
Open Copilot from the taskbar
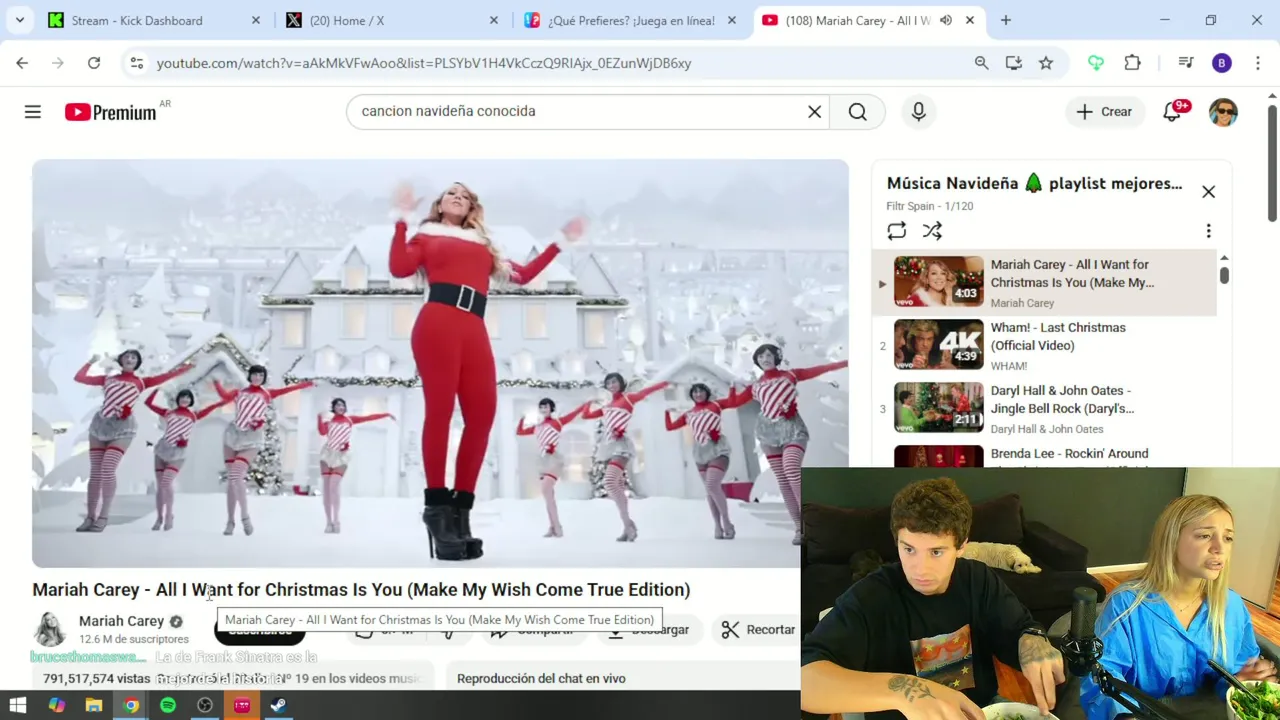pyautogui.click(x=56, y=706)
